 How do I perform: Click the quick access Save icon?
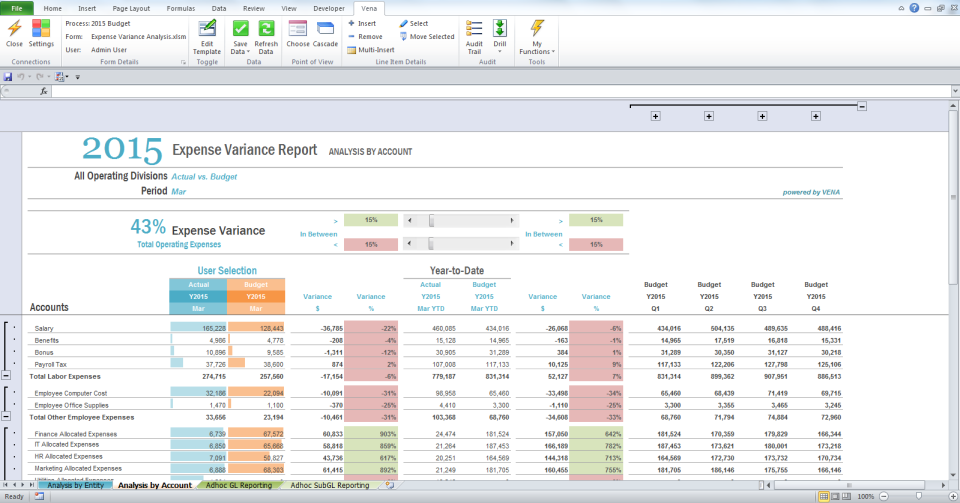[x=8, y=76]
